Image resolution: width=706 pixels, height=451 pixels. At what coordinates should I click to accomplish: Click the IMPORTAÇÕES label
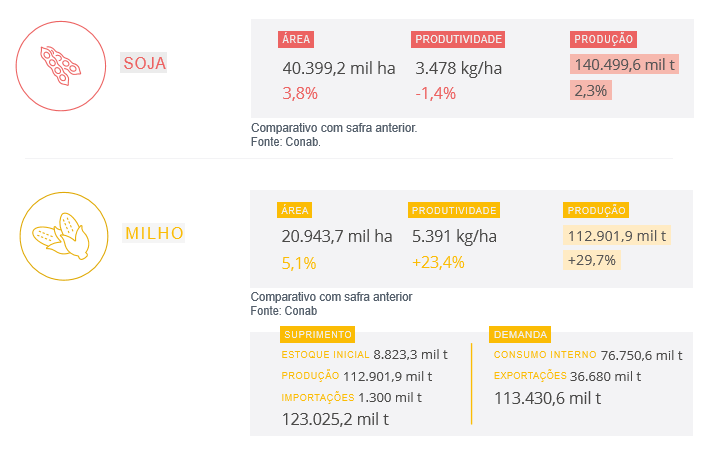click(318, 397)
